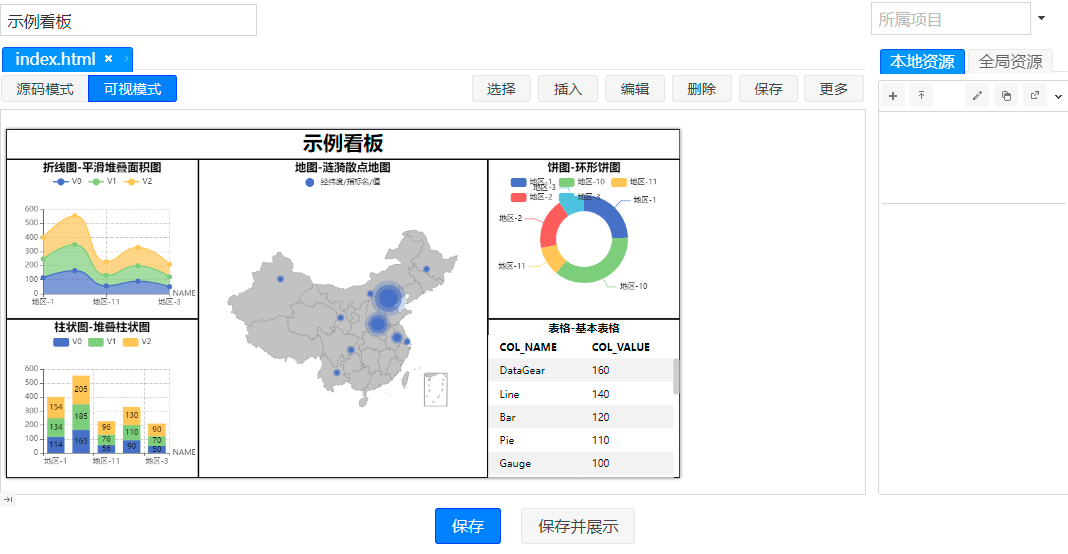
Task: Click the 保存并展示 button
Action: pyautogui.click(x=578, y=526)
